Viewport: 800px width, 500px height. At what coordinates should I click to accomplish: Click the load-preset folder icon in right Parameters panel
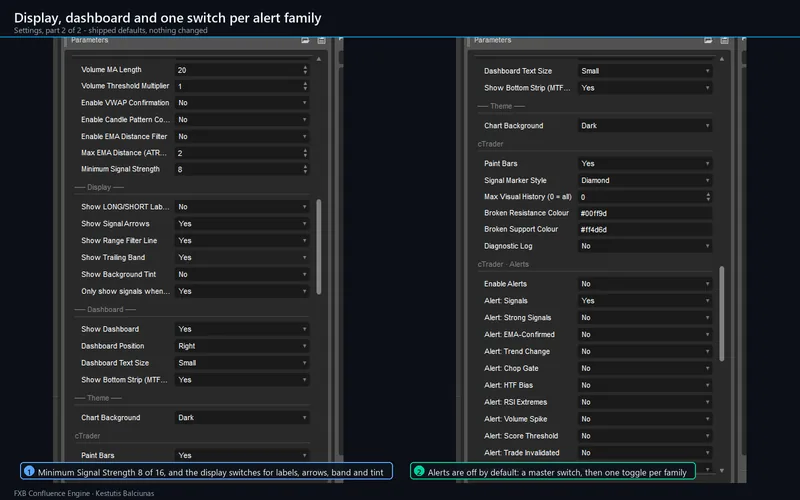pos(708,40)
